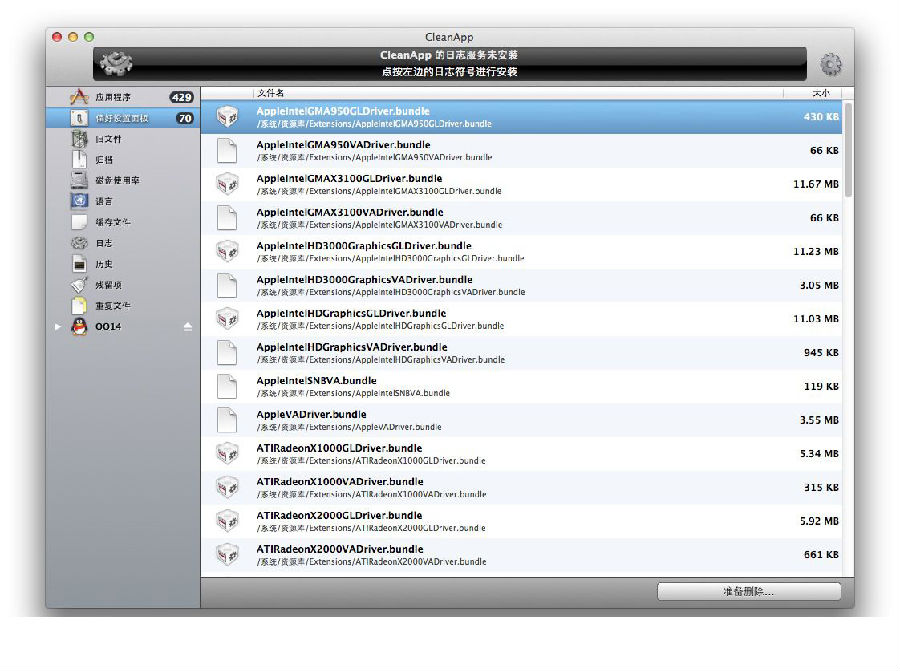Select the ATIRadeonX1000GLDriver.bundle row

520,454
